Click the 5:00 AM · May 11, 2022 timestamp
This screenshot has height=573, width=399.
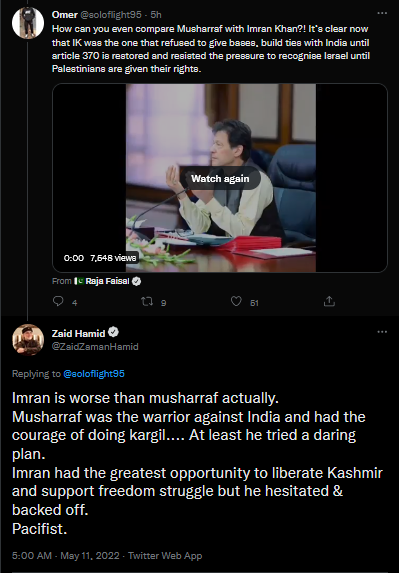pyautogui.click(x=66, y=556)
